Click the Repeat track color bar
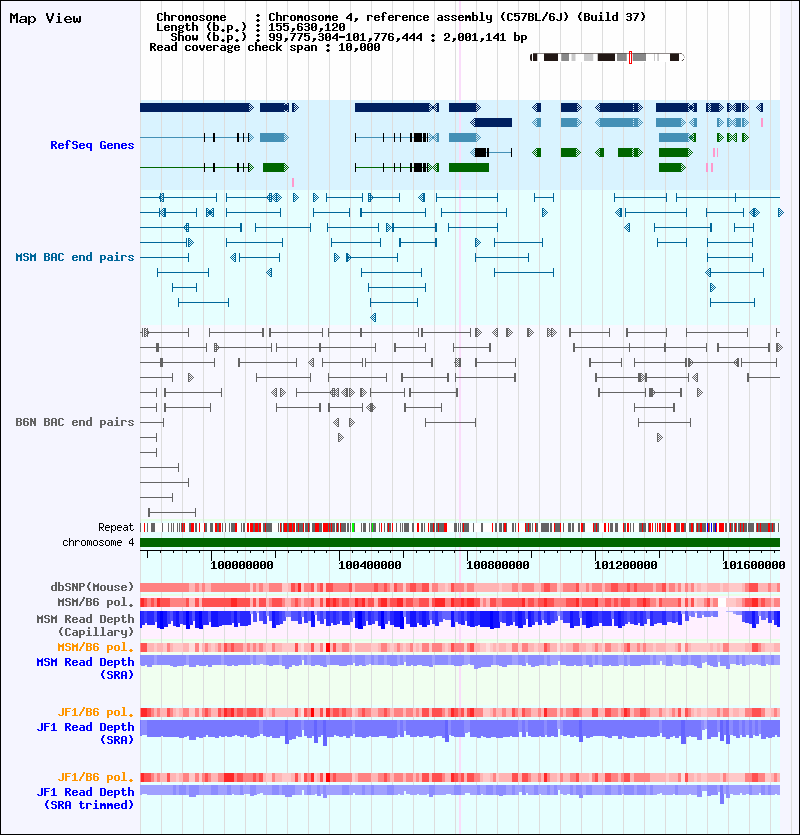This screenshot has height=835, width=800. click(x=460, y=528)
